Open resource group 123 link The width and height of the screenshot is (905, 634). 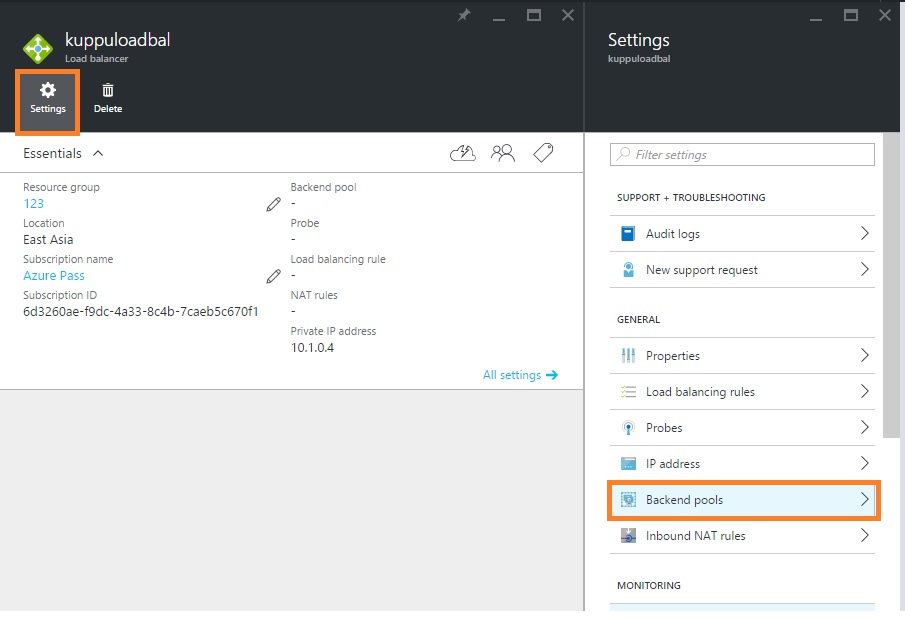[x=34, y=204]
